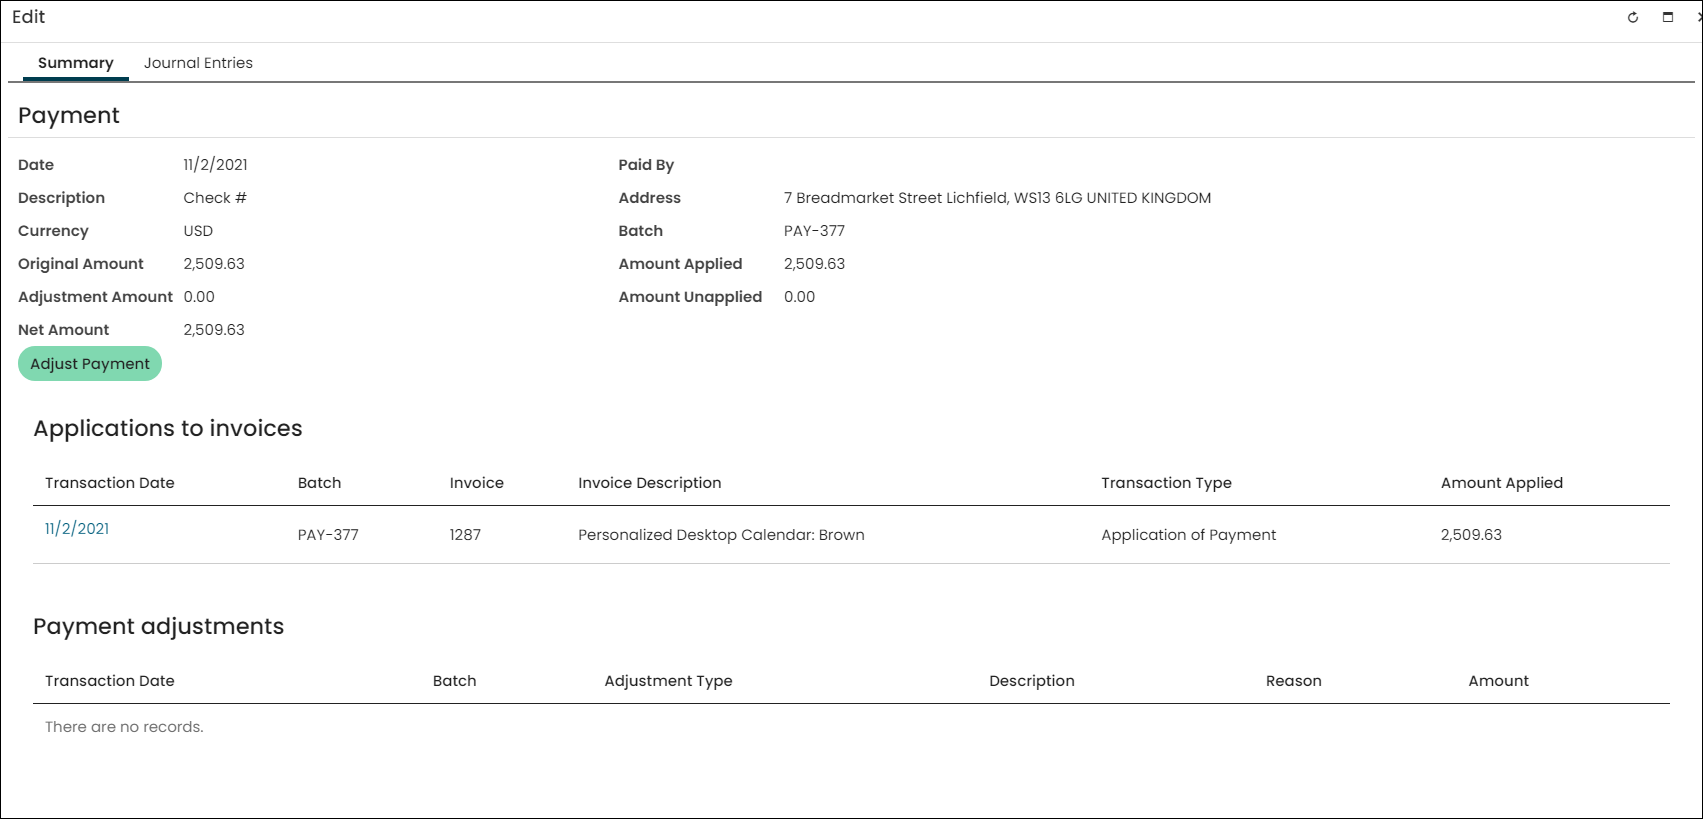Click the Reason column header
Viewport: 1703px width, 819px height.
click(1294, 681)
